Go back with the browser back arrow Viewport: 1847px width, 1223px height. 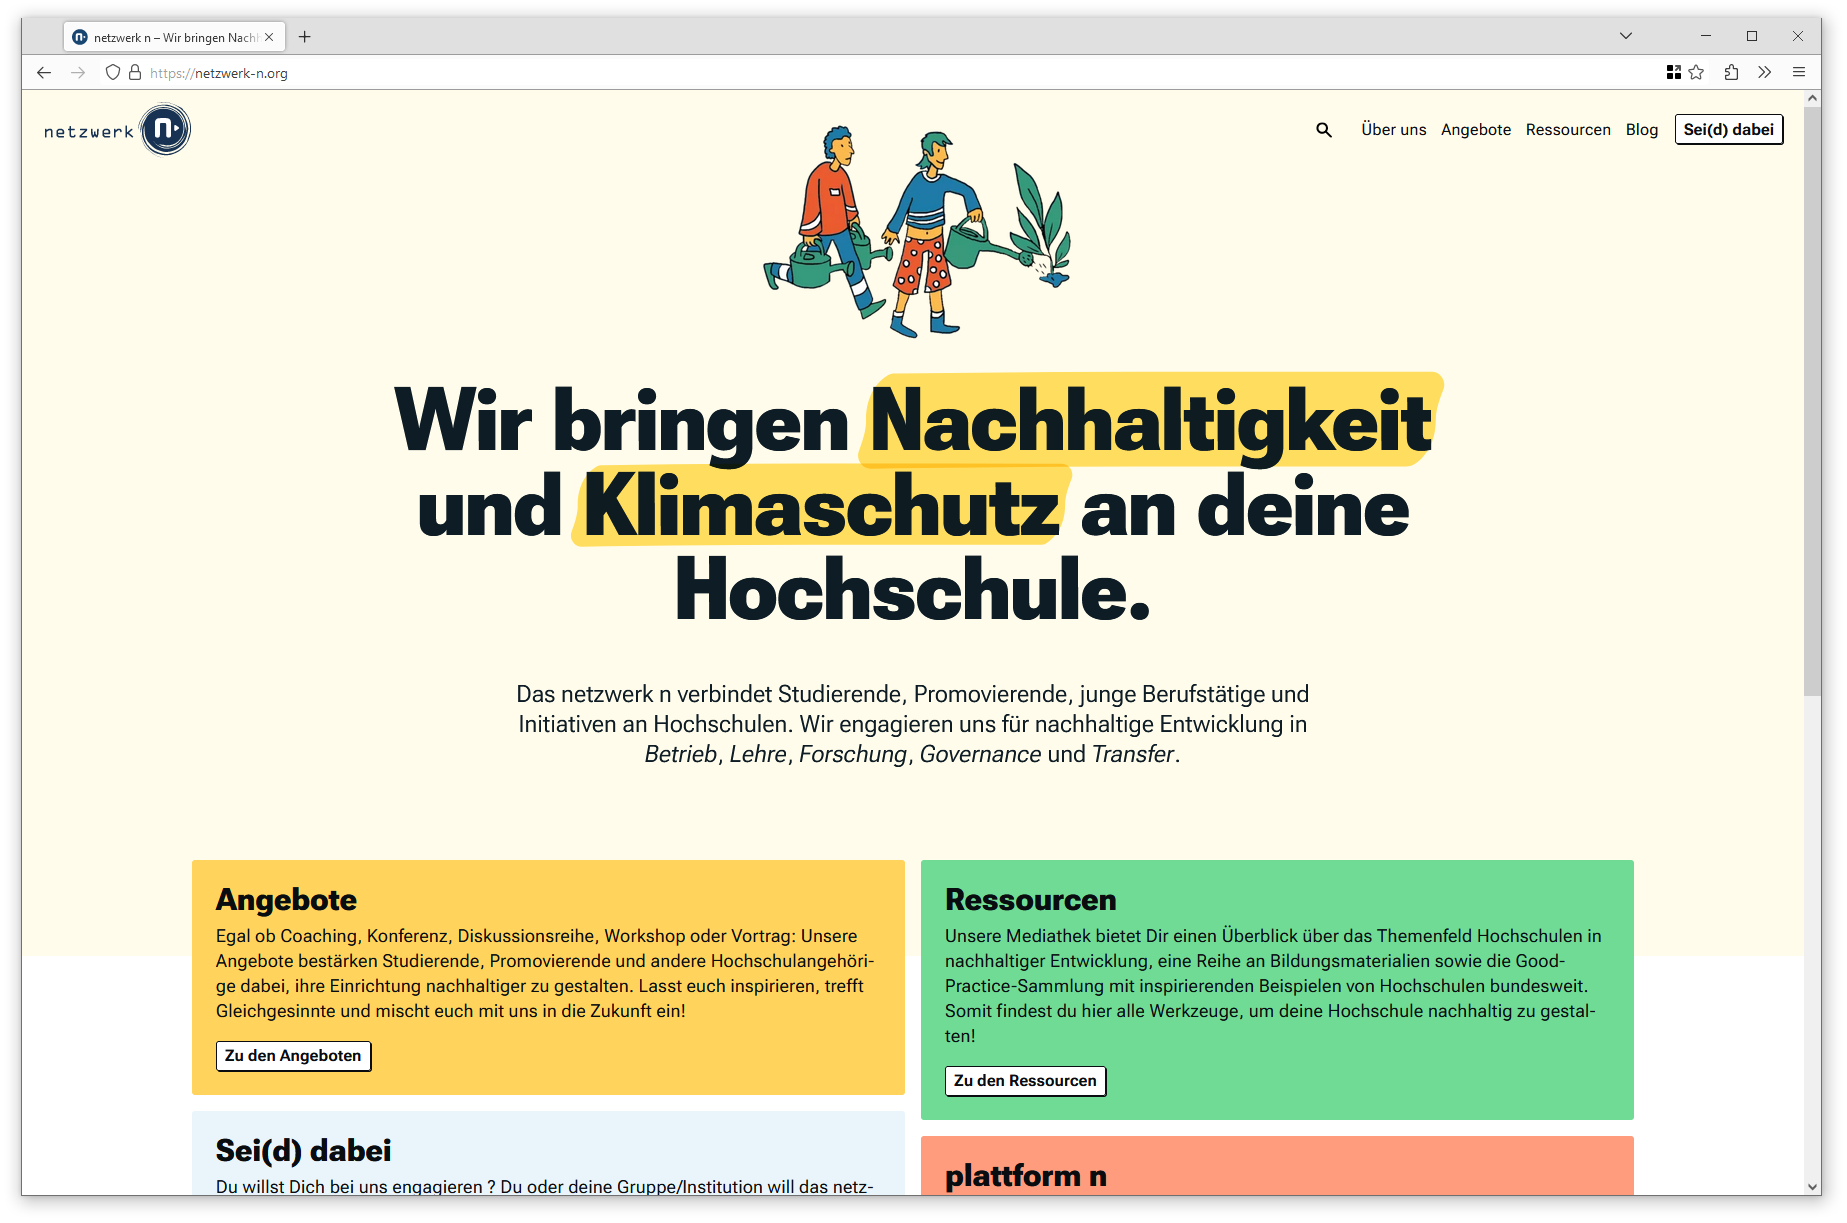pos(44,73)
